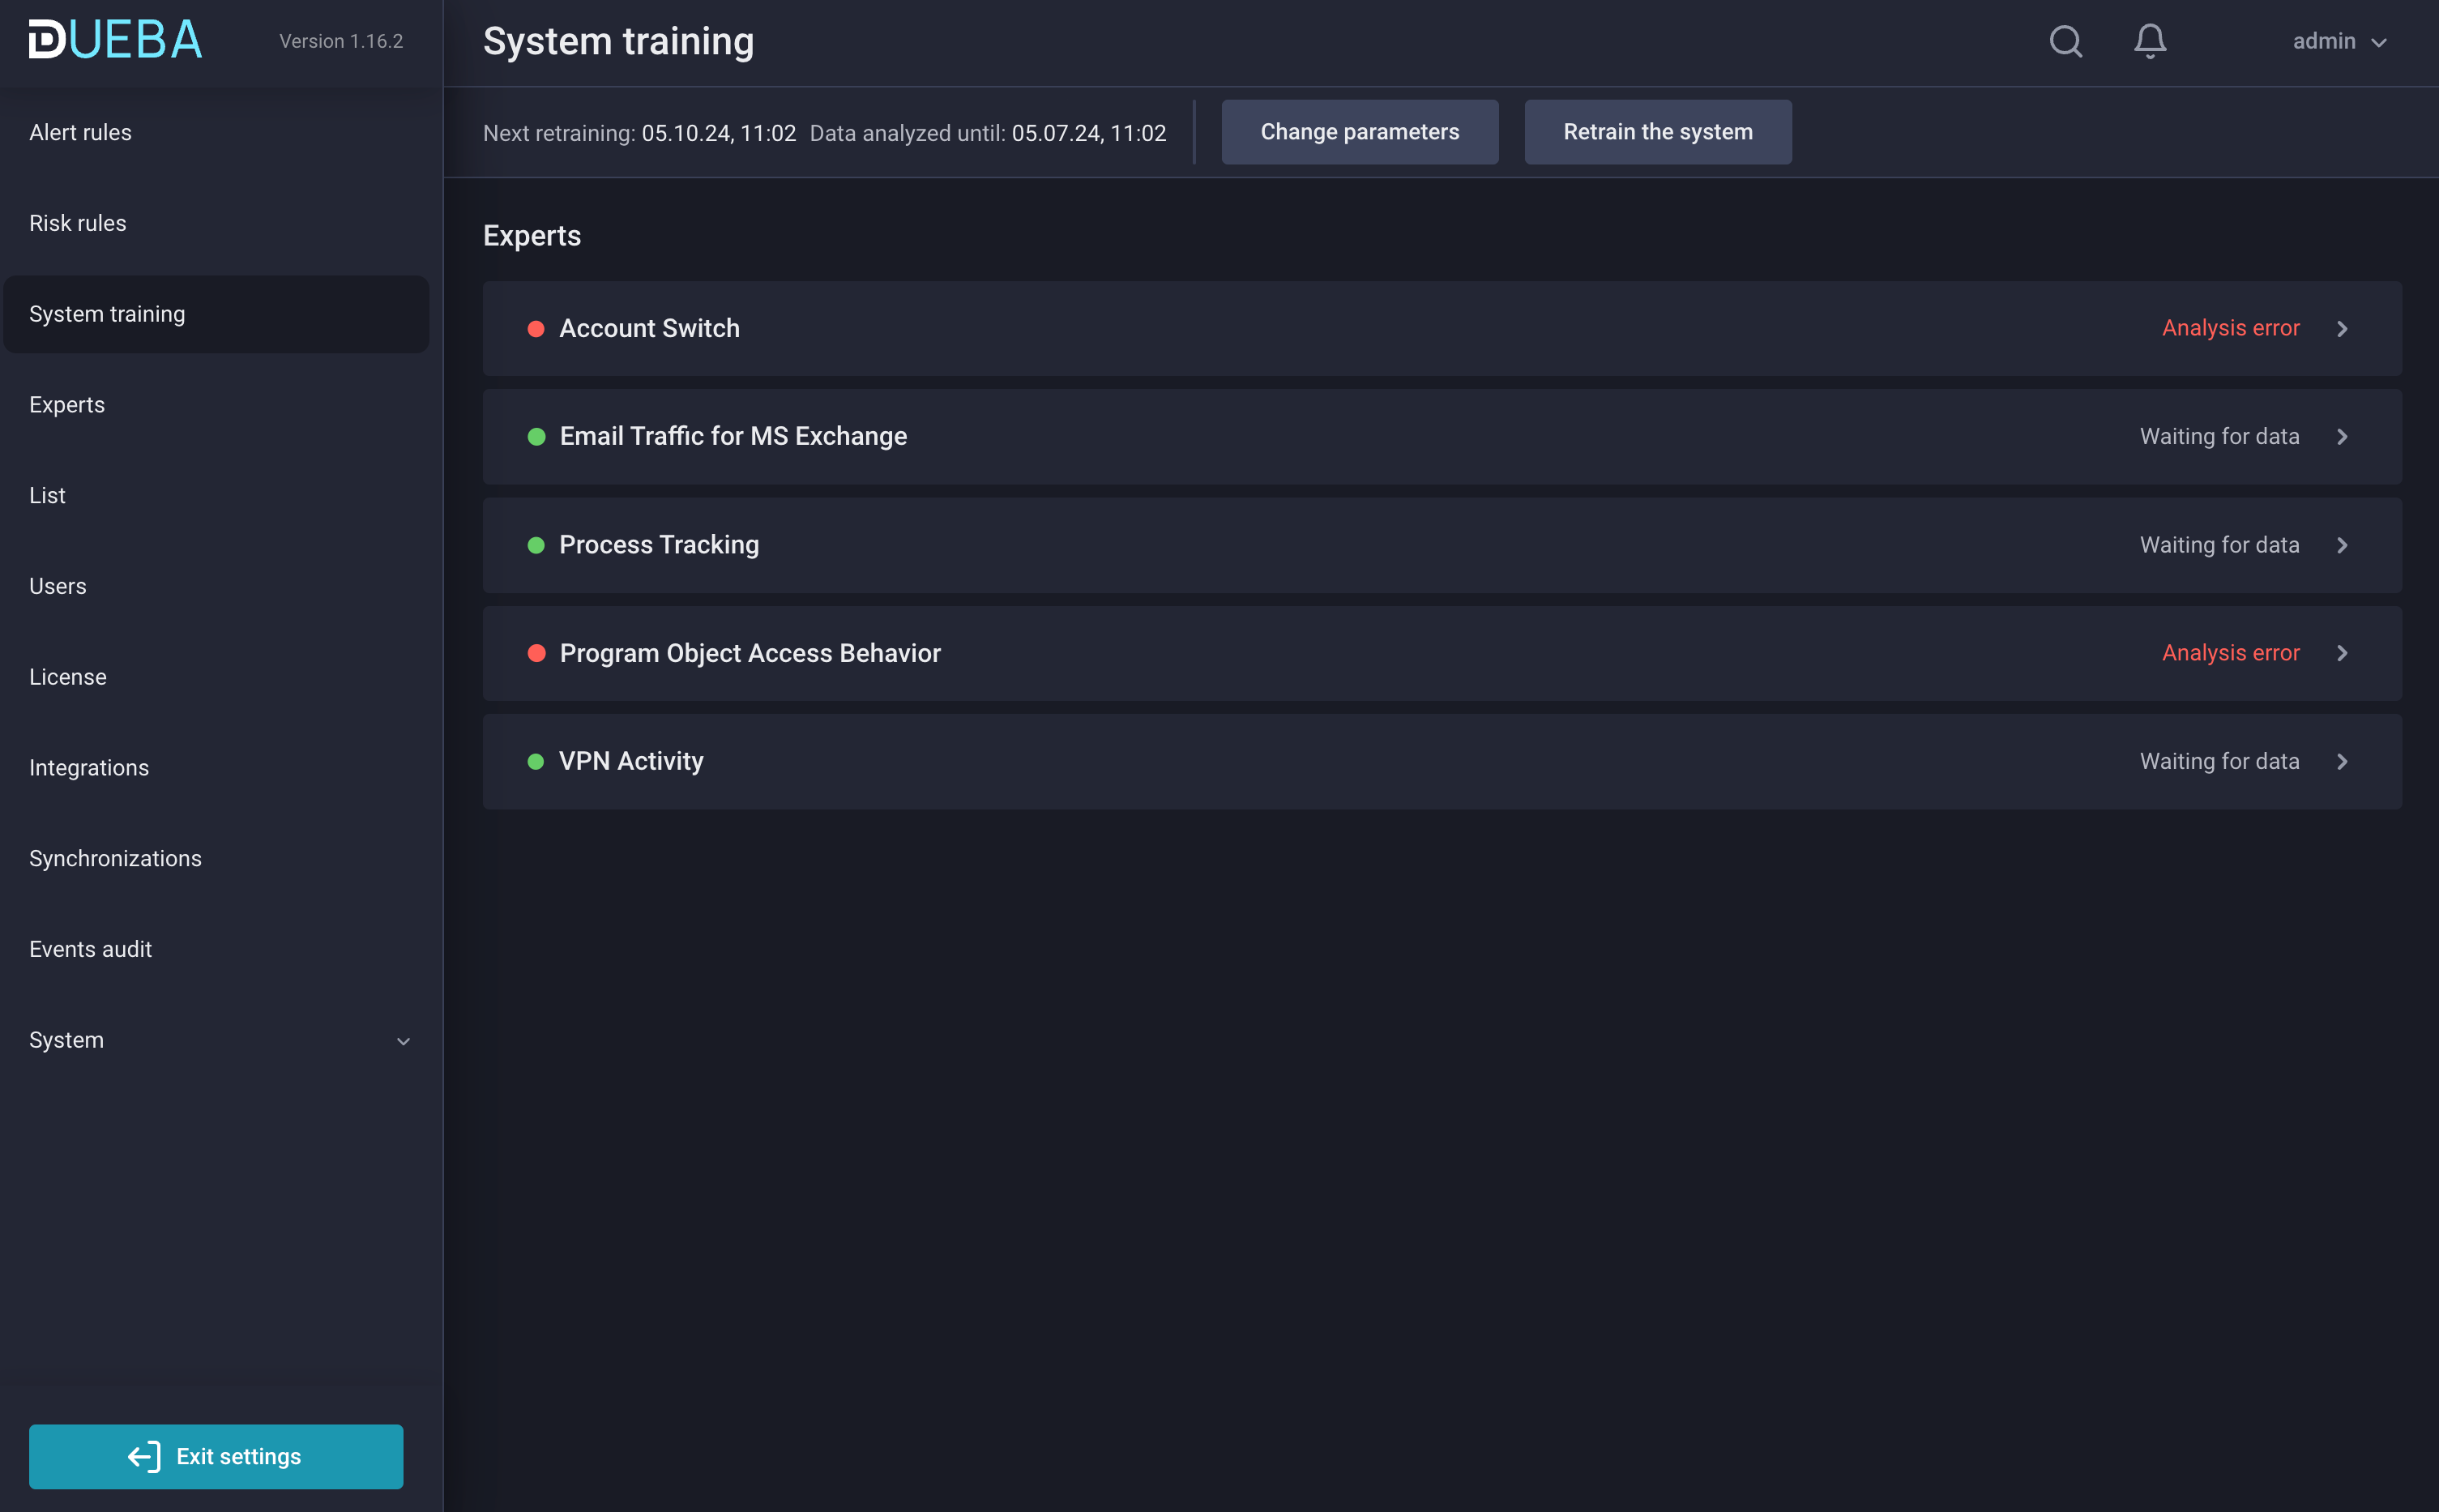This screenshot has width=2439, height=1512.
Task: Click the DUEBA logo
Action: [115, 40]
